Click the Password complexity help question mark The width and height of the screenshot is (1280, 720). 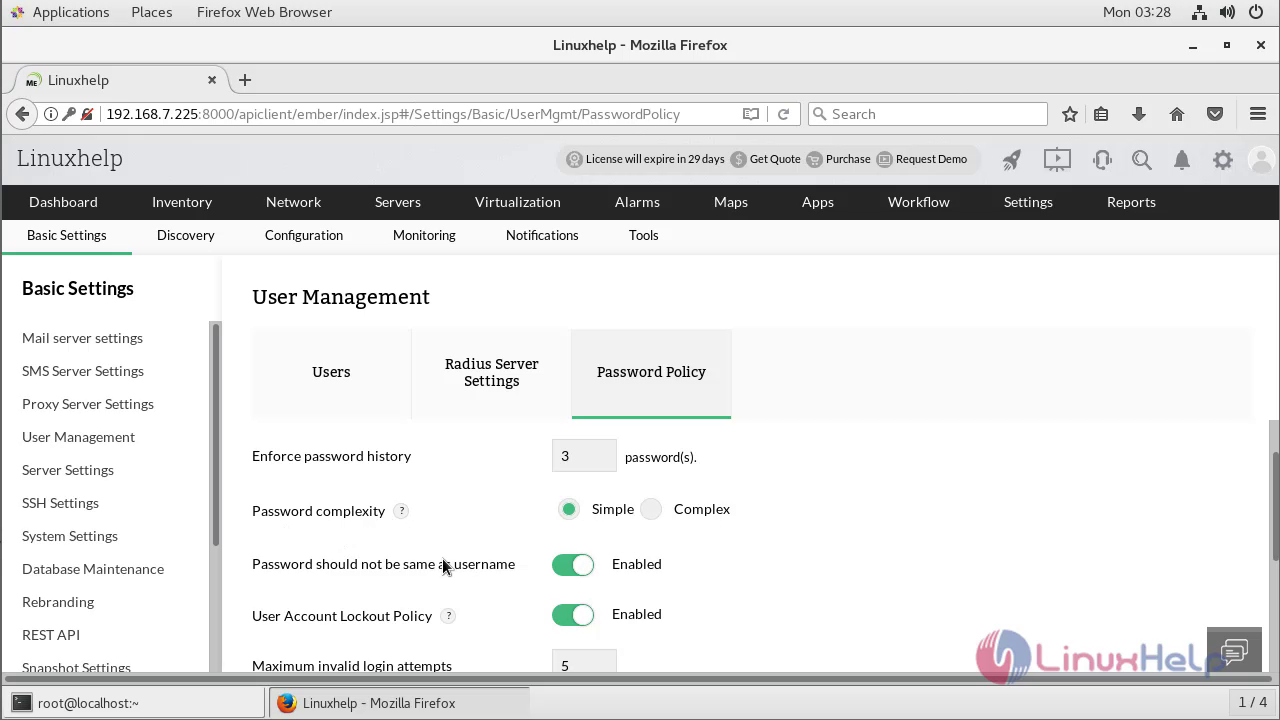tap(401, 510)
